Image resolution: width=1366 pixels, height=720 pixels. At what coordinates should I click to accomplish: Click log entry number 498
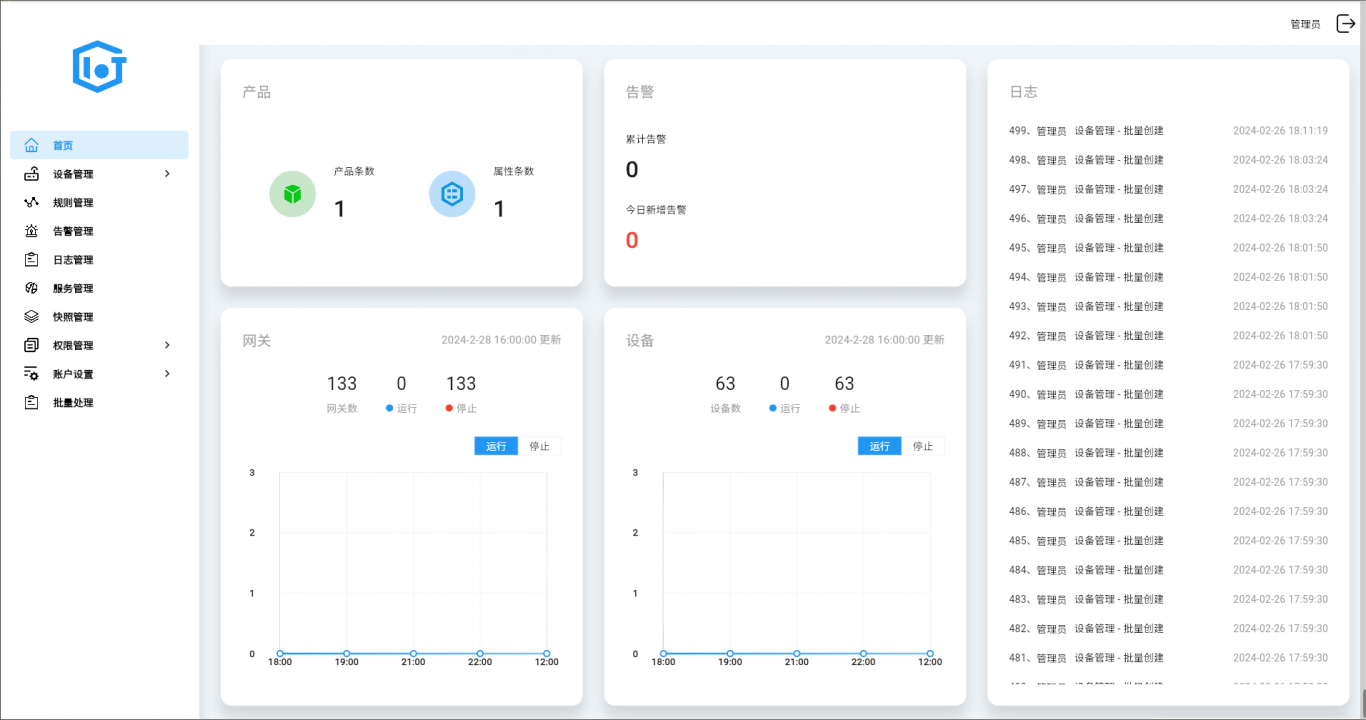(1169, 160)
